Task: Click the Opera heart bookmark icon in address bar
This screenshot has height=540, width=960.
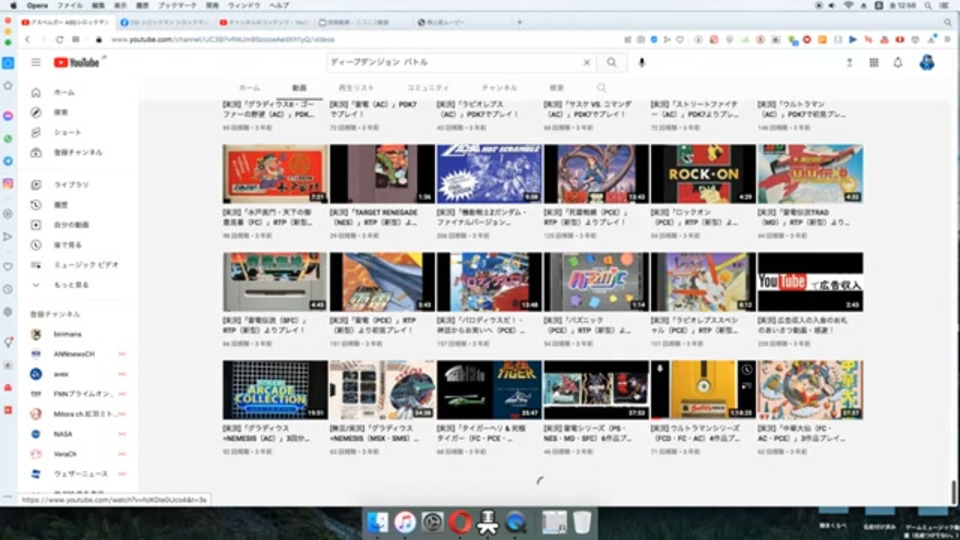Action: pos(680,39)
